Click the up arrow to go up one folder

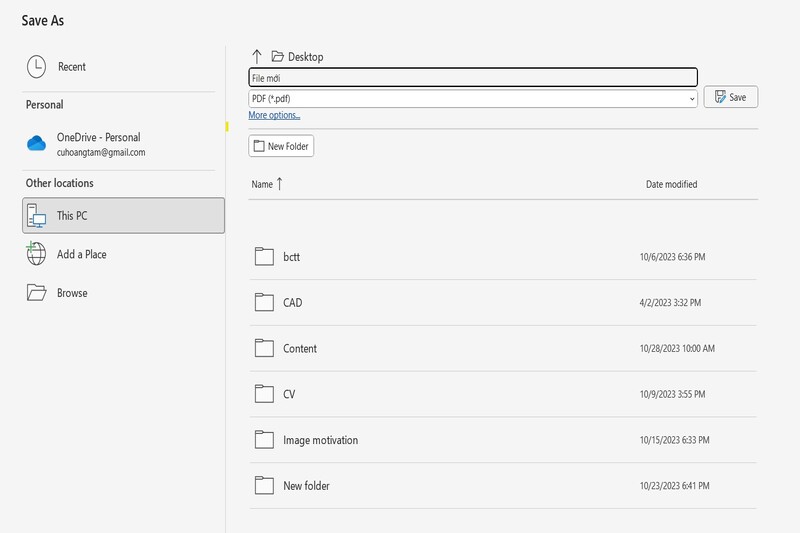click(257, 57)
